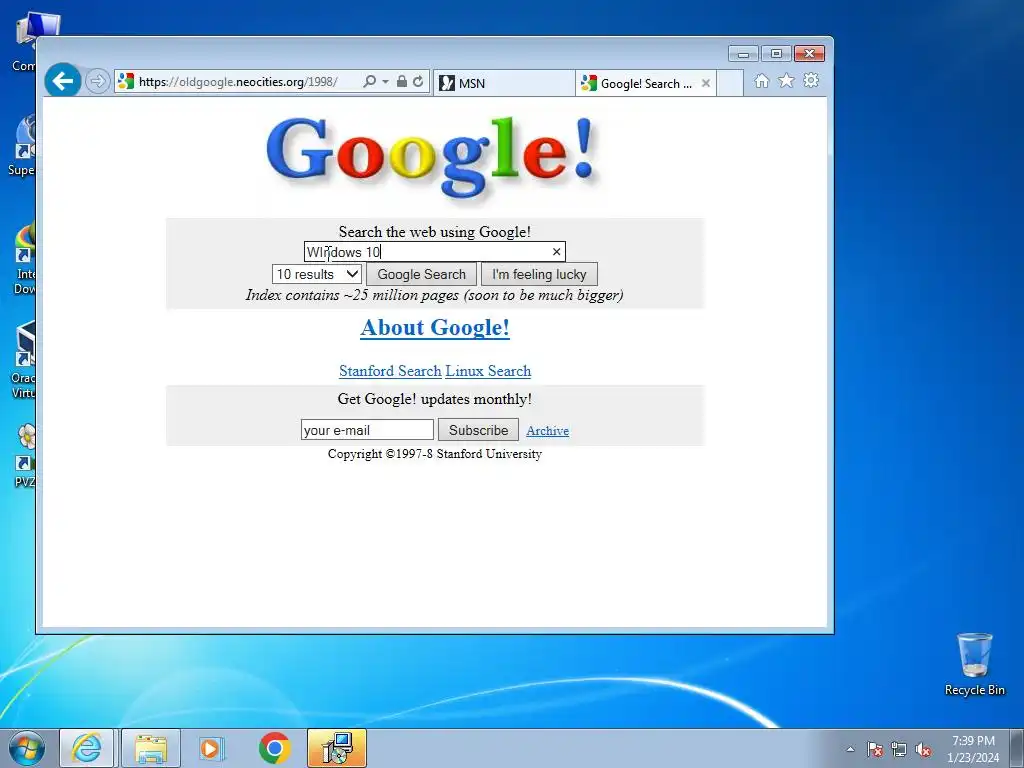Click the Subscribe button
This screenshot has width=1024, height=768.
pyautogui.click(x=478, y=430)
